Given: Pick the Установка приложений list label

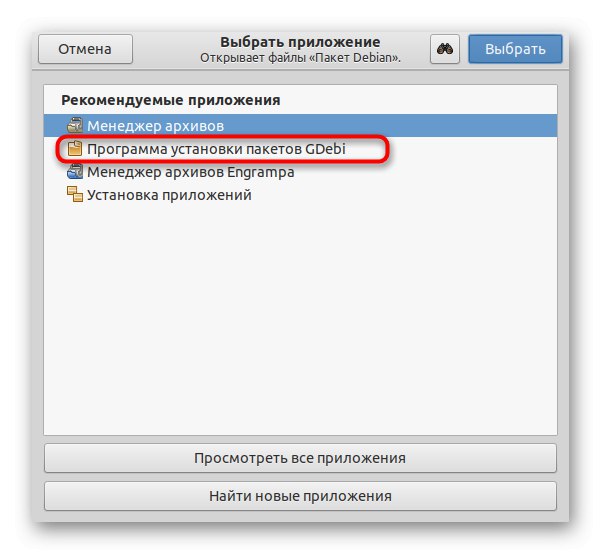Looking at the screenshot, I should tap(169, 195).
